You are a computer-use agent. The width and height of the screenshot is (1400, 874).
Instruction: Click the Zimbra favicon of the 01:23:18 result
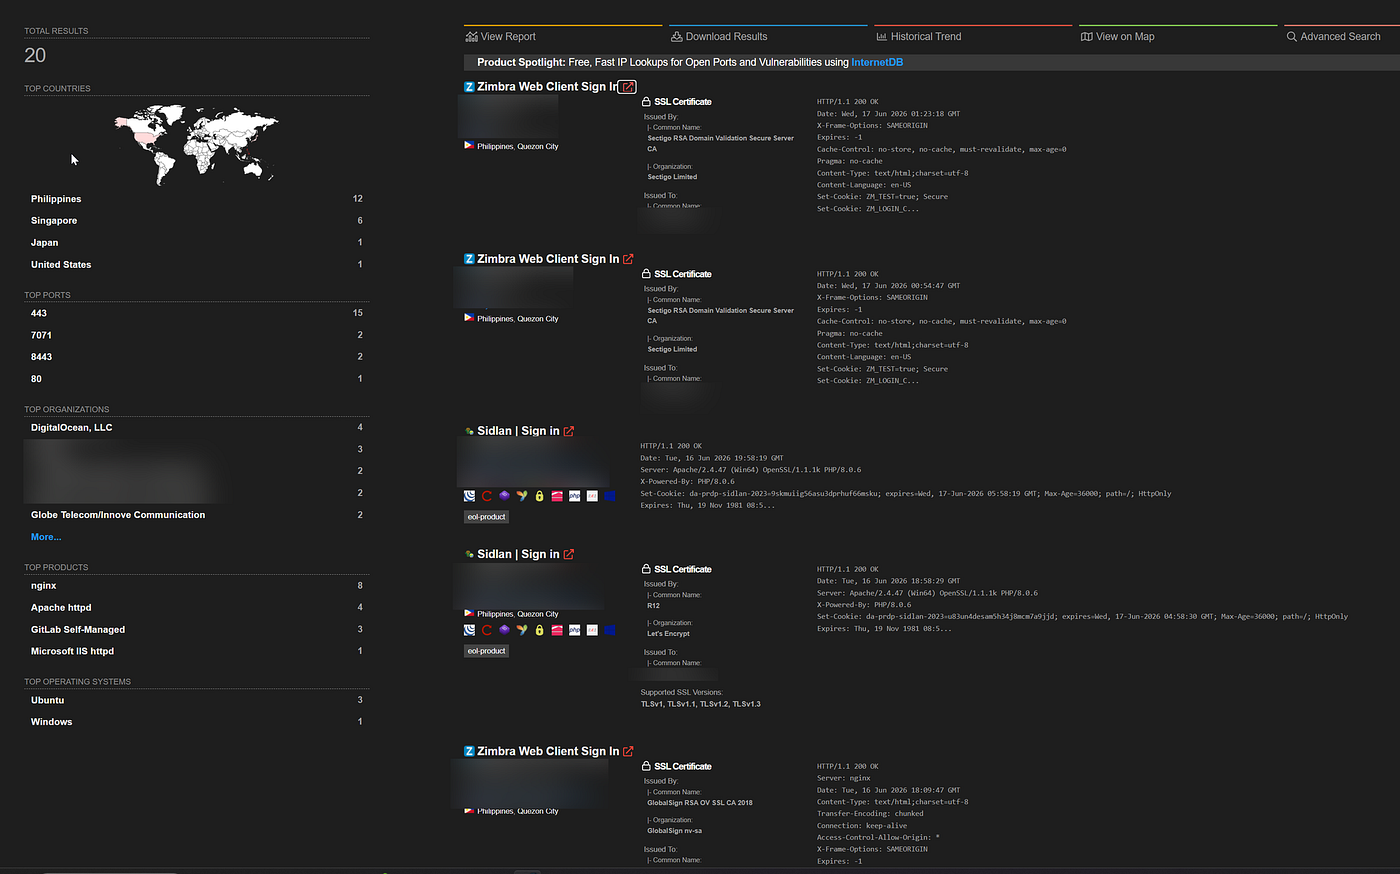469,87
